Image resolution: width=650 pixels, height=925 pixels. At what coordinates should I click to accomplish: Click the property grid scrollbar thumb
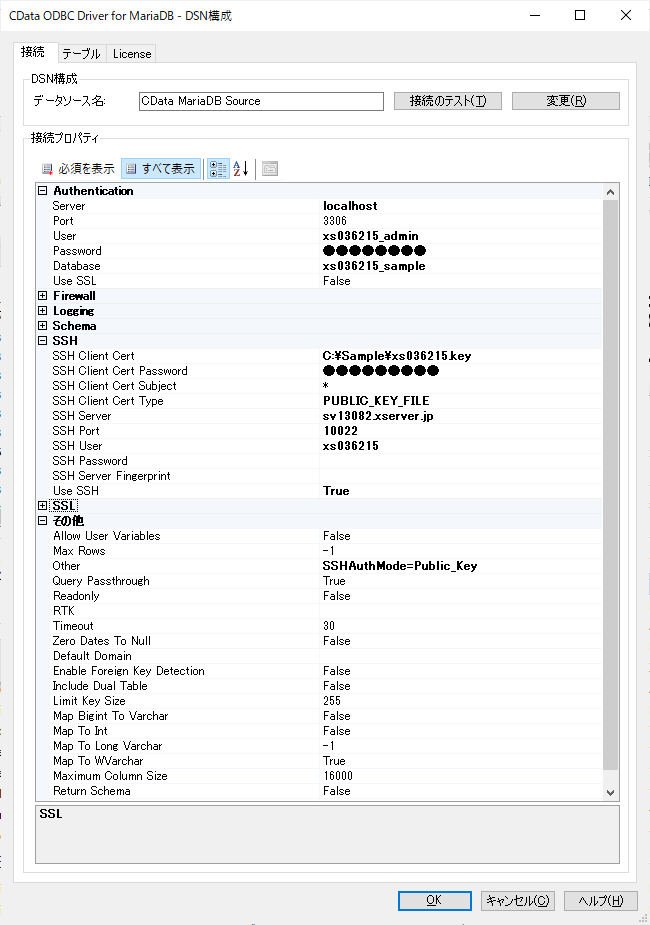coord(610,484)
